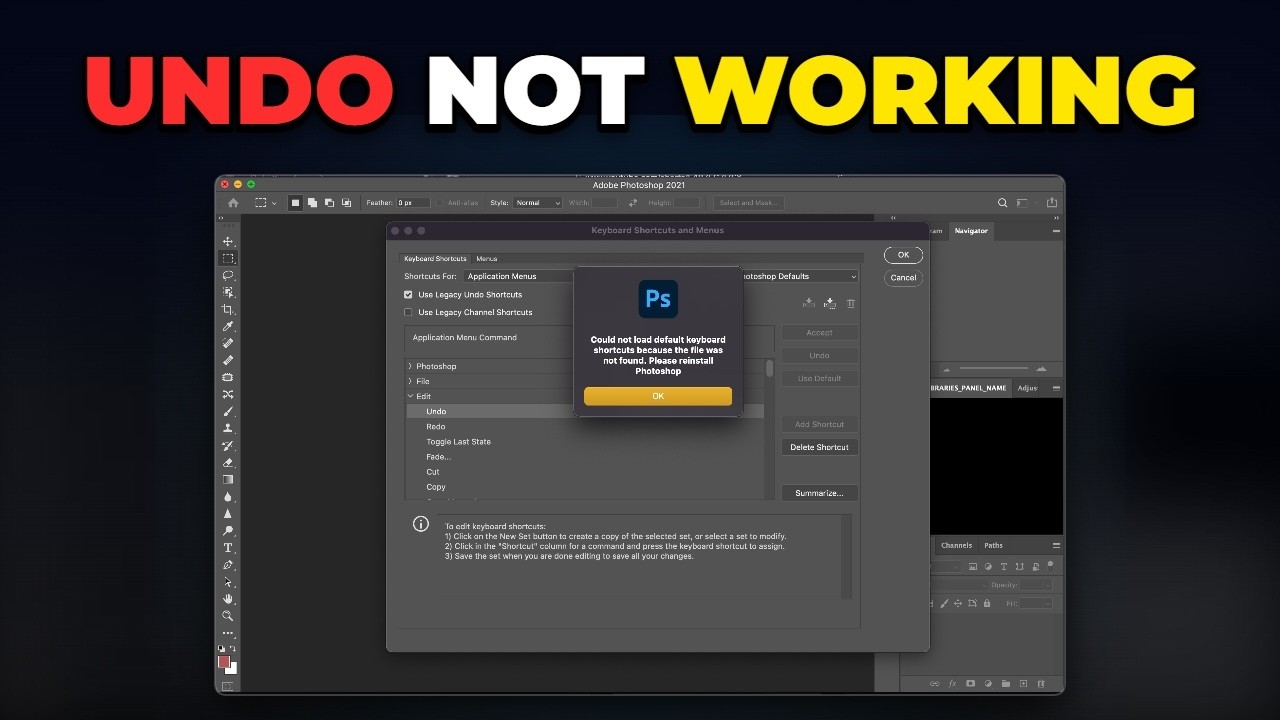Select the Rectangular Marquee tool in toolbar
Image resolution: width=1280 pixels, height=720 pixels.
(x=228, y=258)
